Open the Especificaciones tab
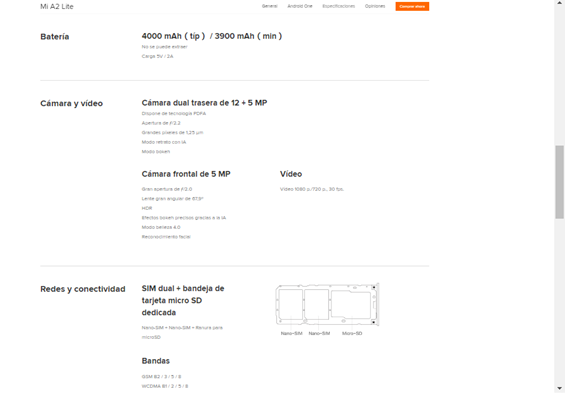 338,6
